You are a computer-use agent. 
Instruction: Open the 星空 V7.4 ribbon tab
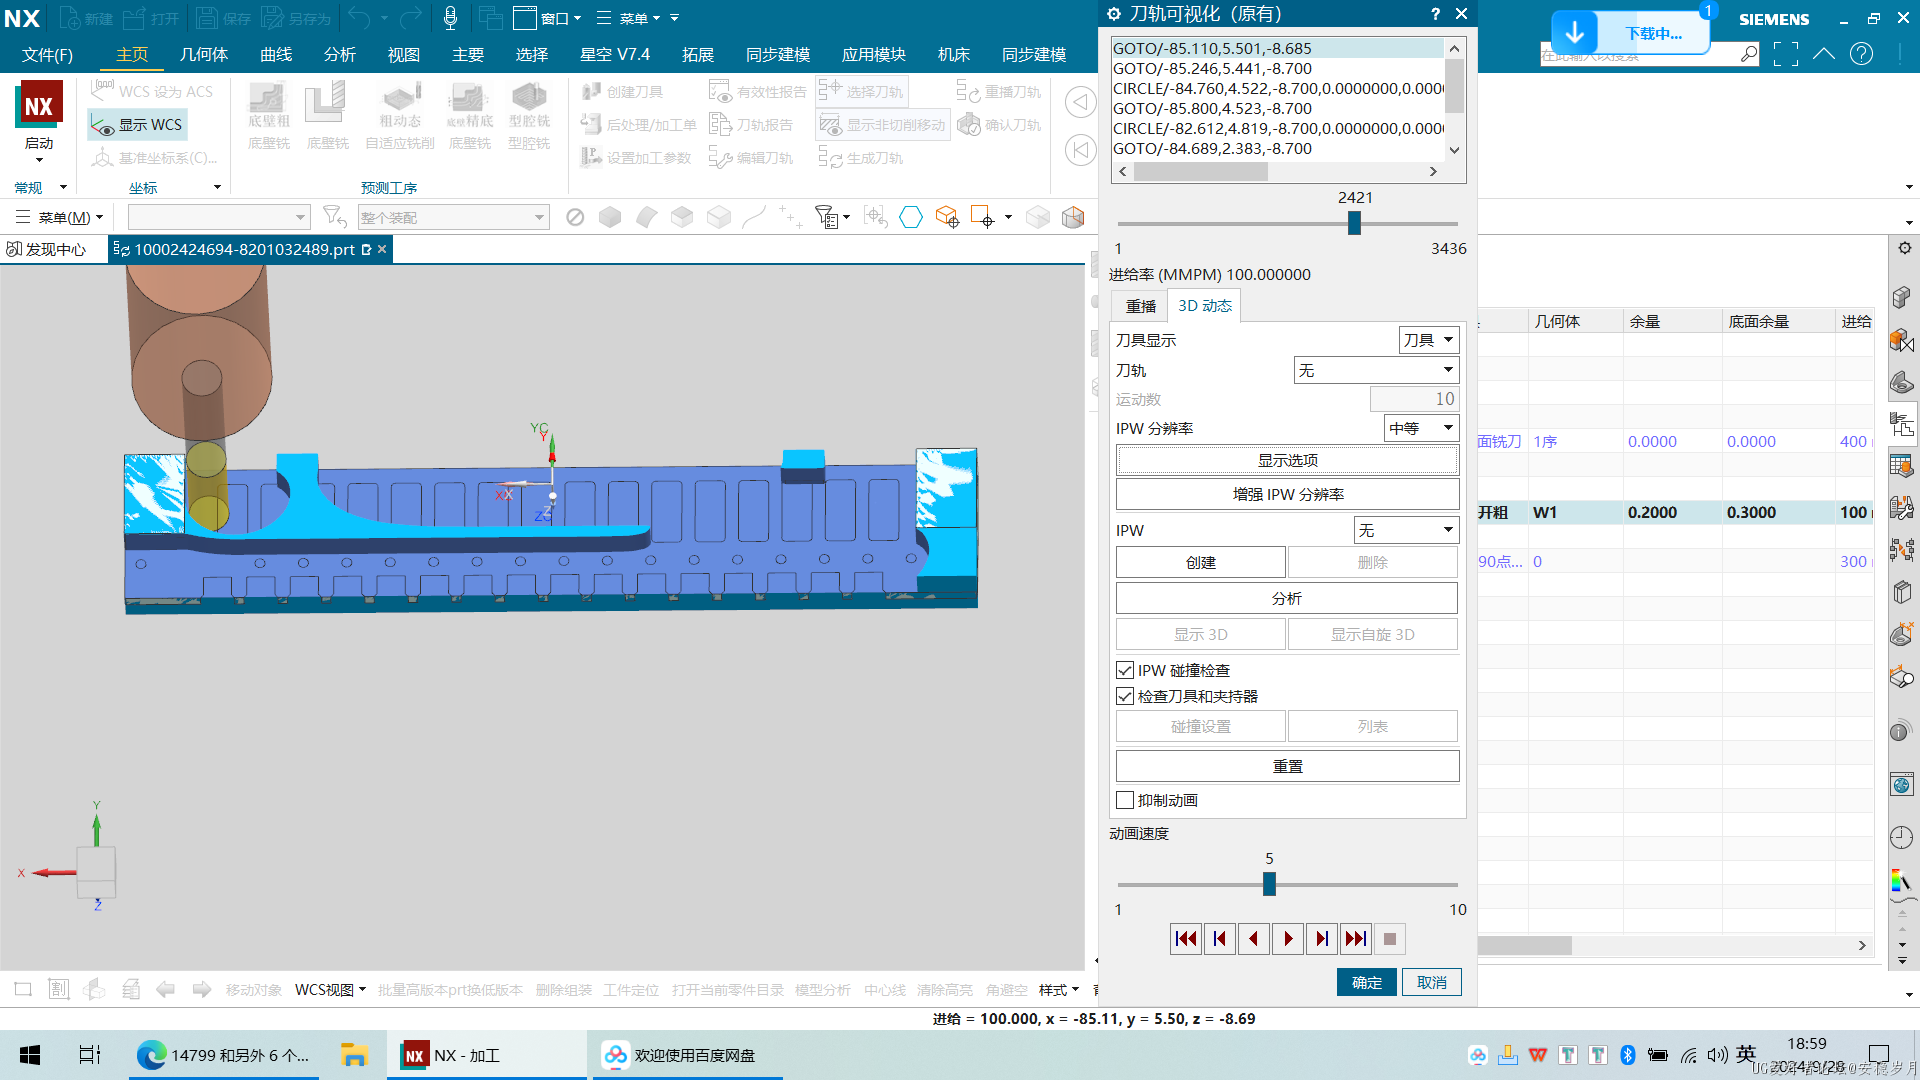(x=615, y=54)
